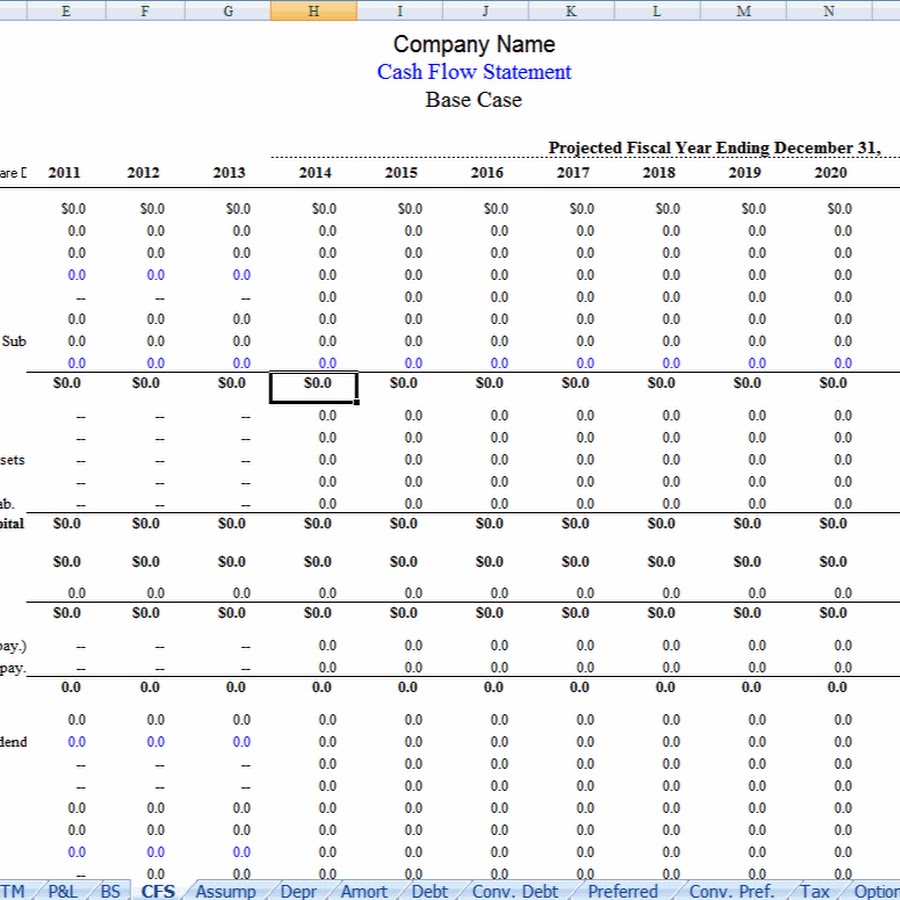Select column N header
900x900 pixels.
point(829,10)
